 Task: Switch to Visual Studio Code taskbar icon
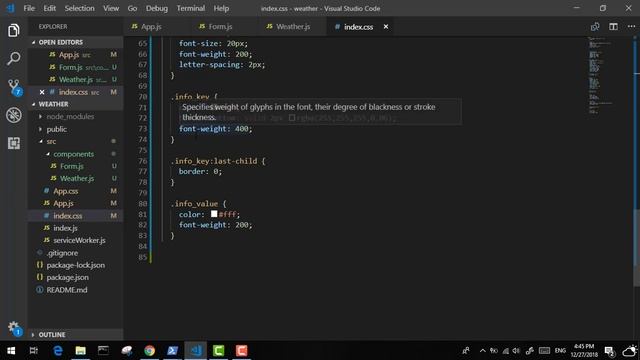coord(196,351)
